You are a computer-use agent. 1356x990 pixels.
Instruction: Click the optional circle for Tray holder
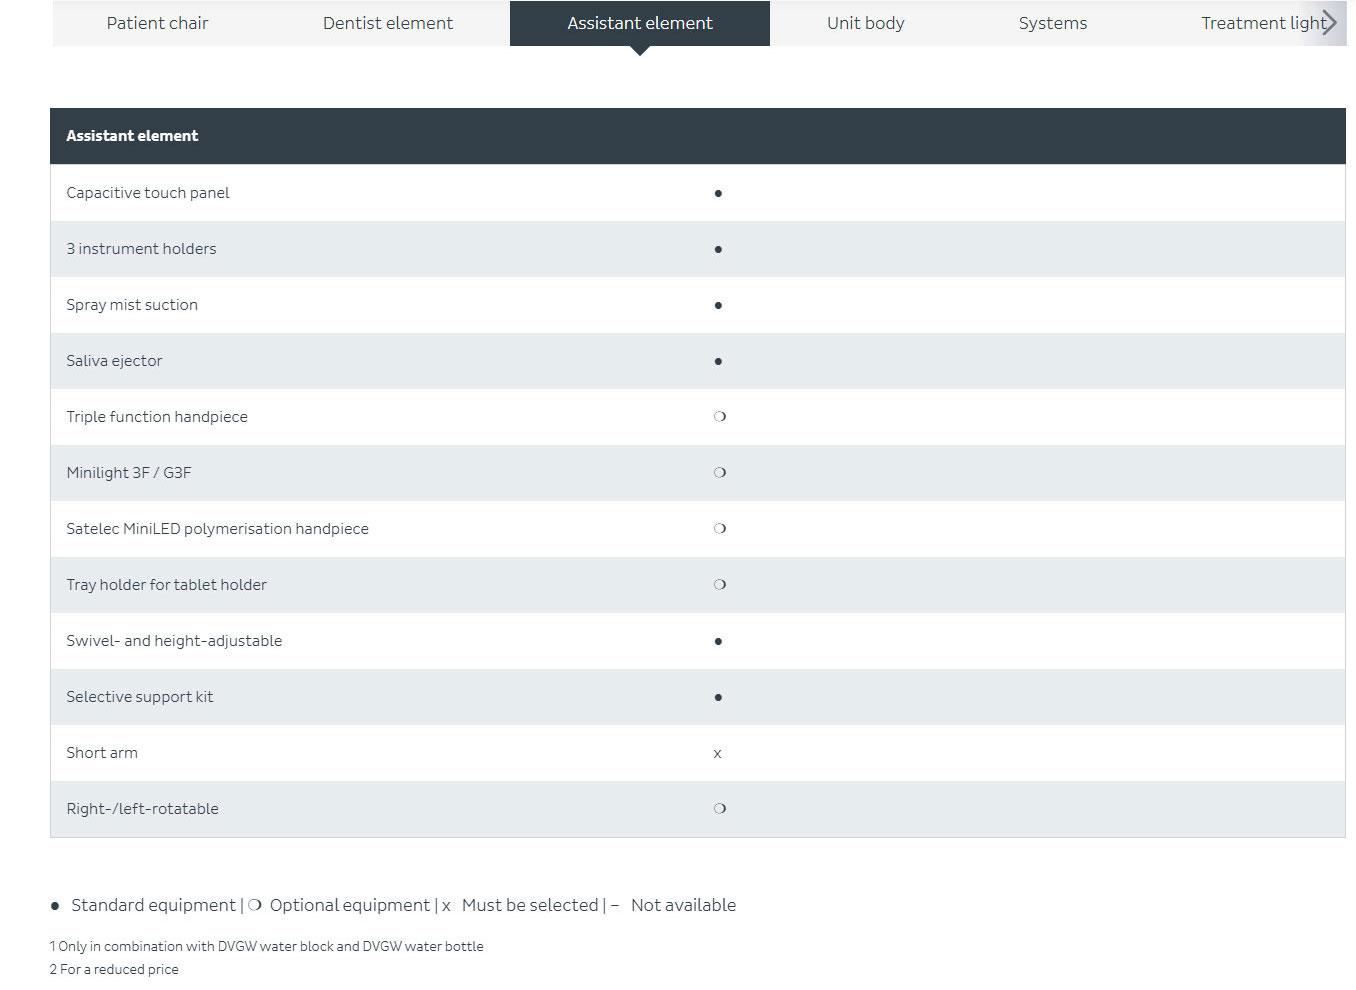click(720, 585)
